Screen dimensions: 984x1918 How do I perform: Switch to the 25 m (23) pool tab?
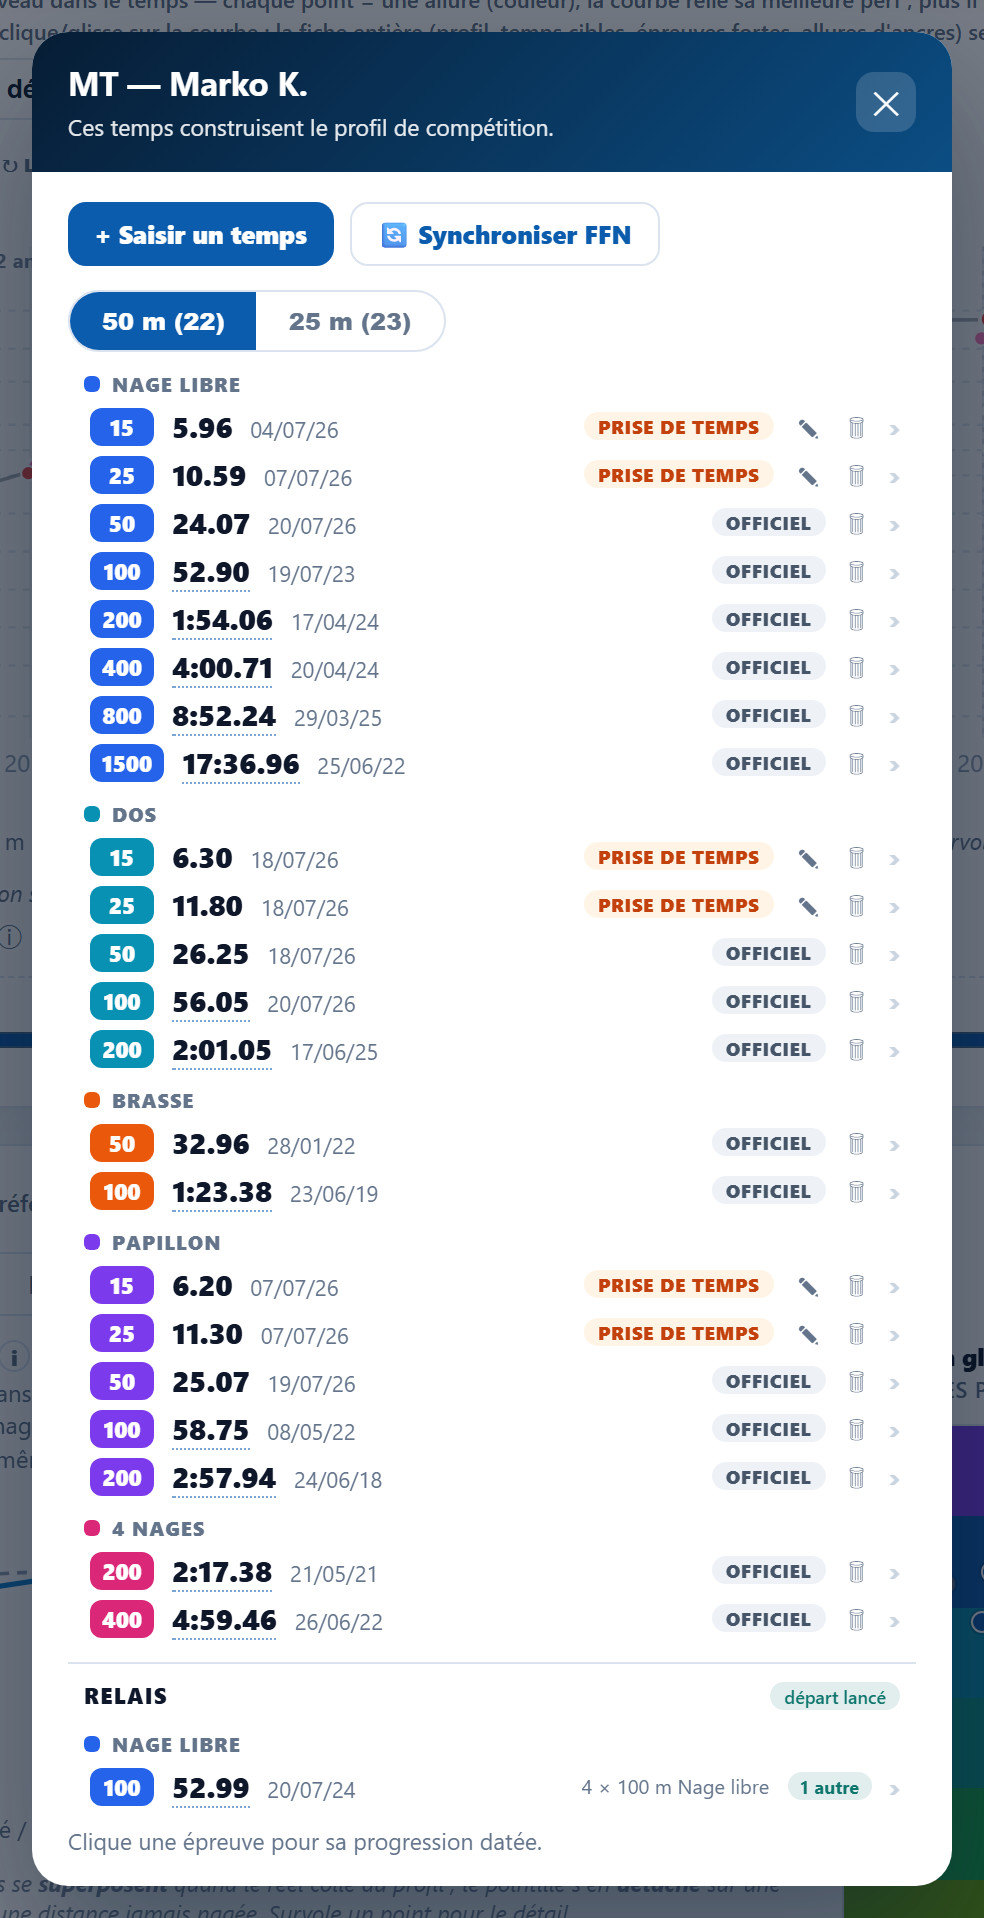pos(350,322)
